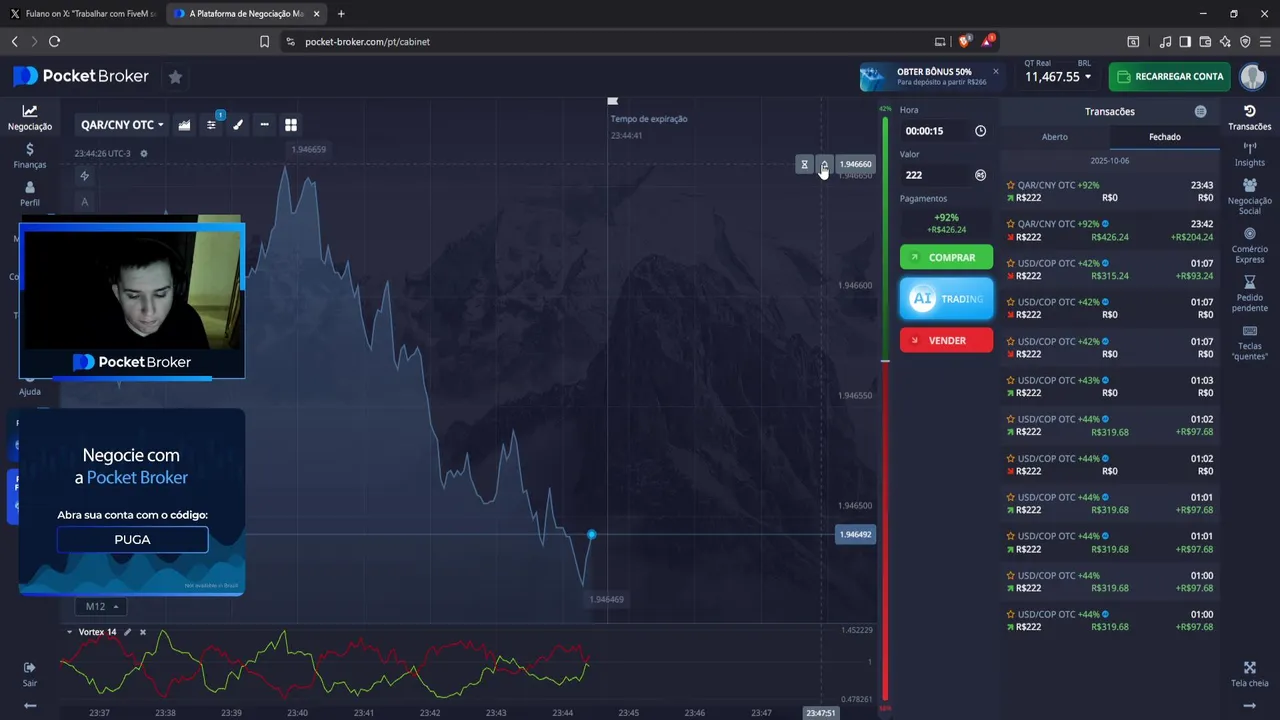Open a new browser tab
Viewport: 1280px width, 720px height.
click(341, 14)
